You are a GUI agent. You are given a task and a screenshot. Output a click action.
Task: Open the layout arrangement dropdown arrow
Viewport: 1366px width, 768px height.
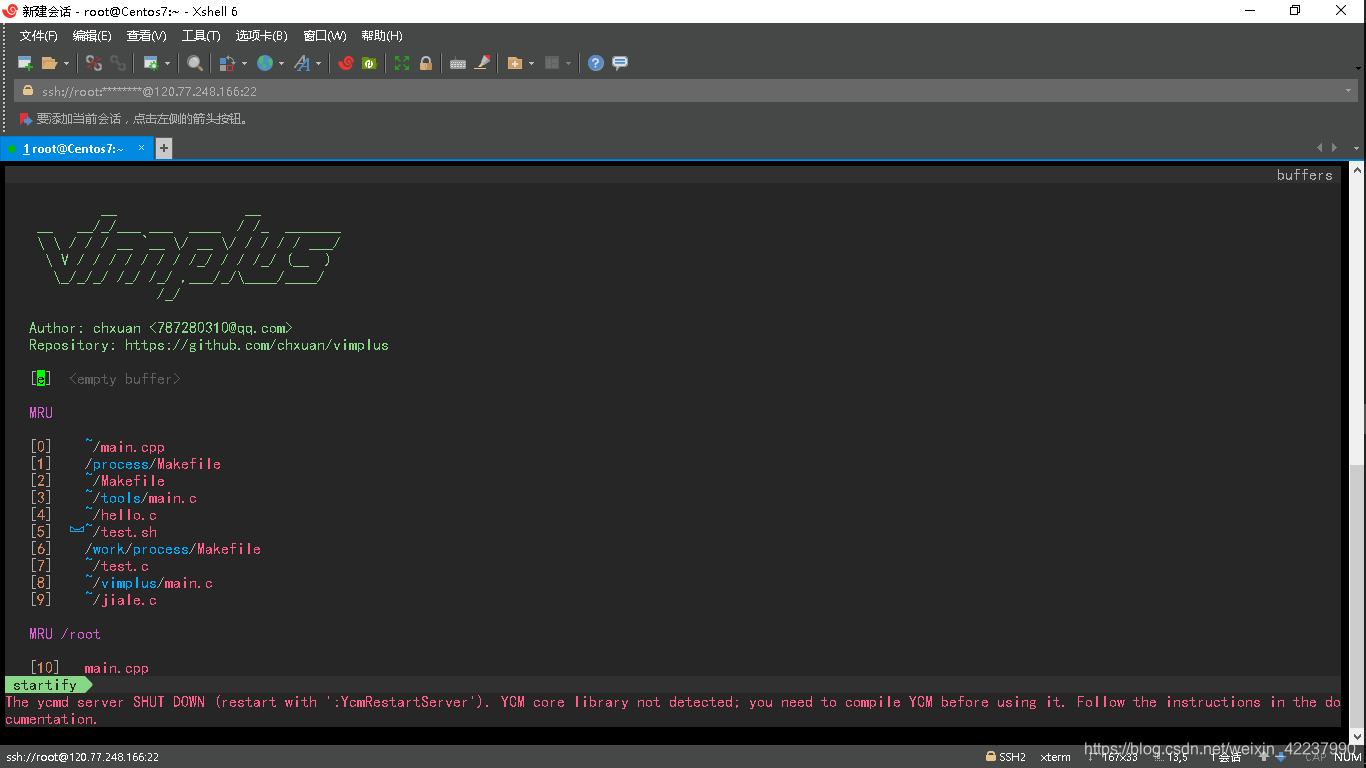(x=568, y=63)
